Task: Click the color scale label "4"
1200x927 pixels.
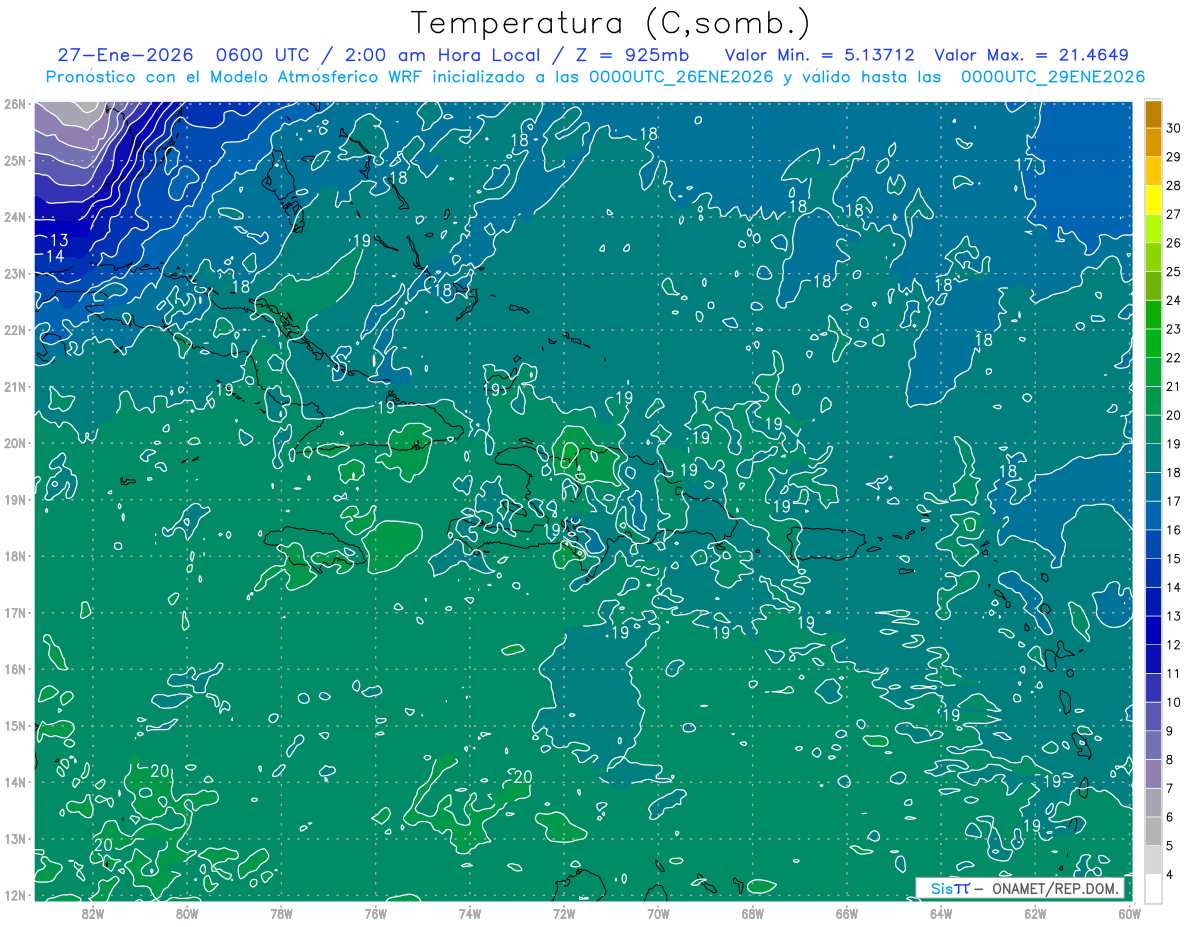Action: click(1171, 874)
